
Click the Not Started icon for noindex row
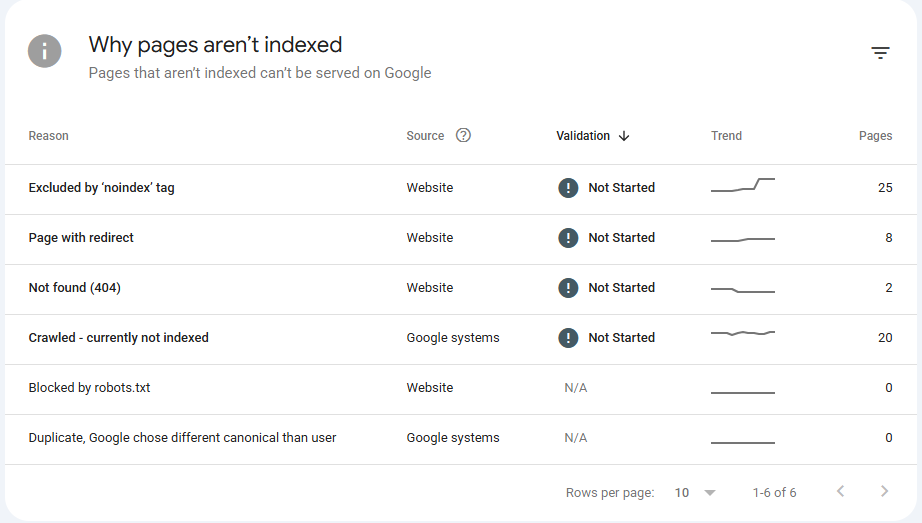(568, 188)
